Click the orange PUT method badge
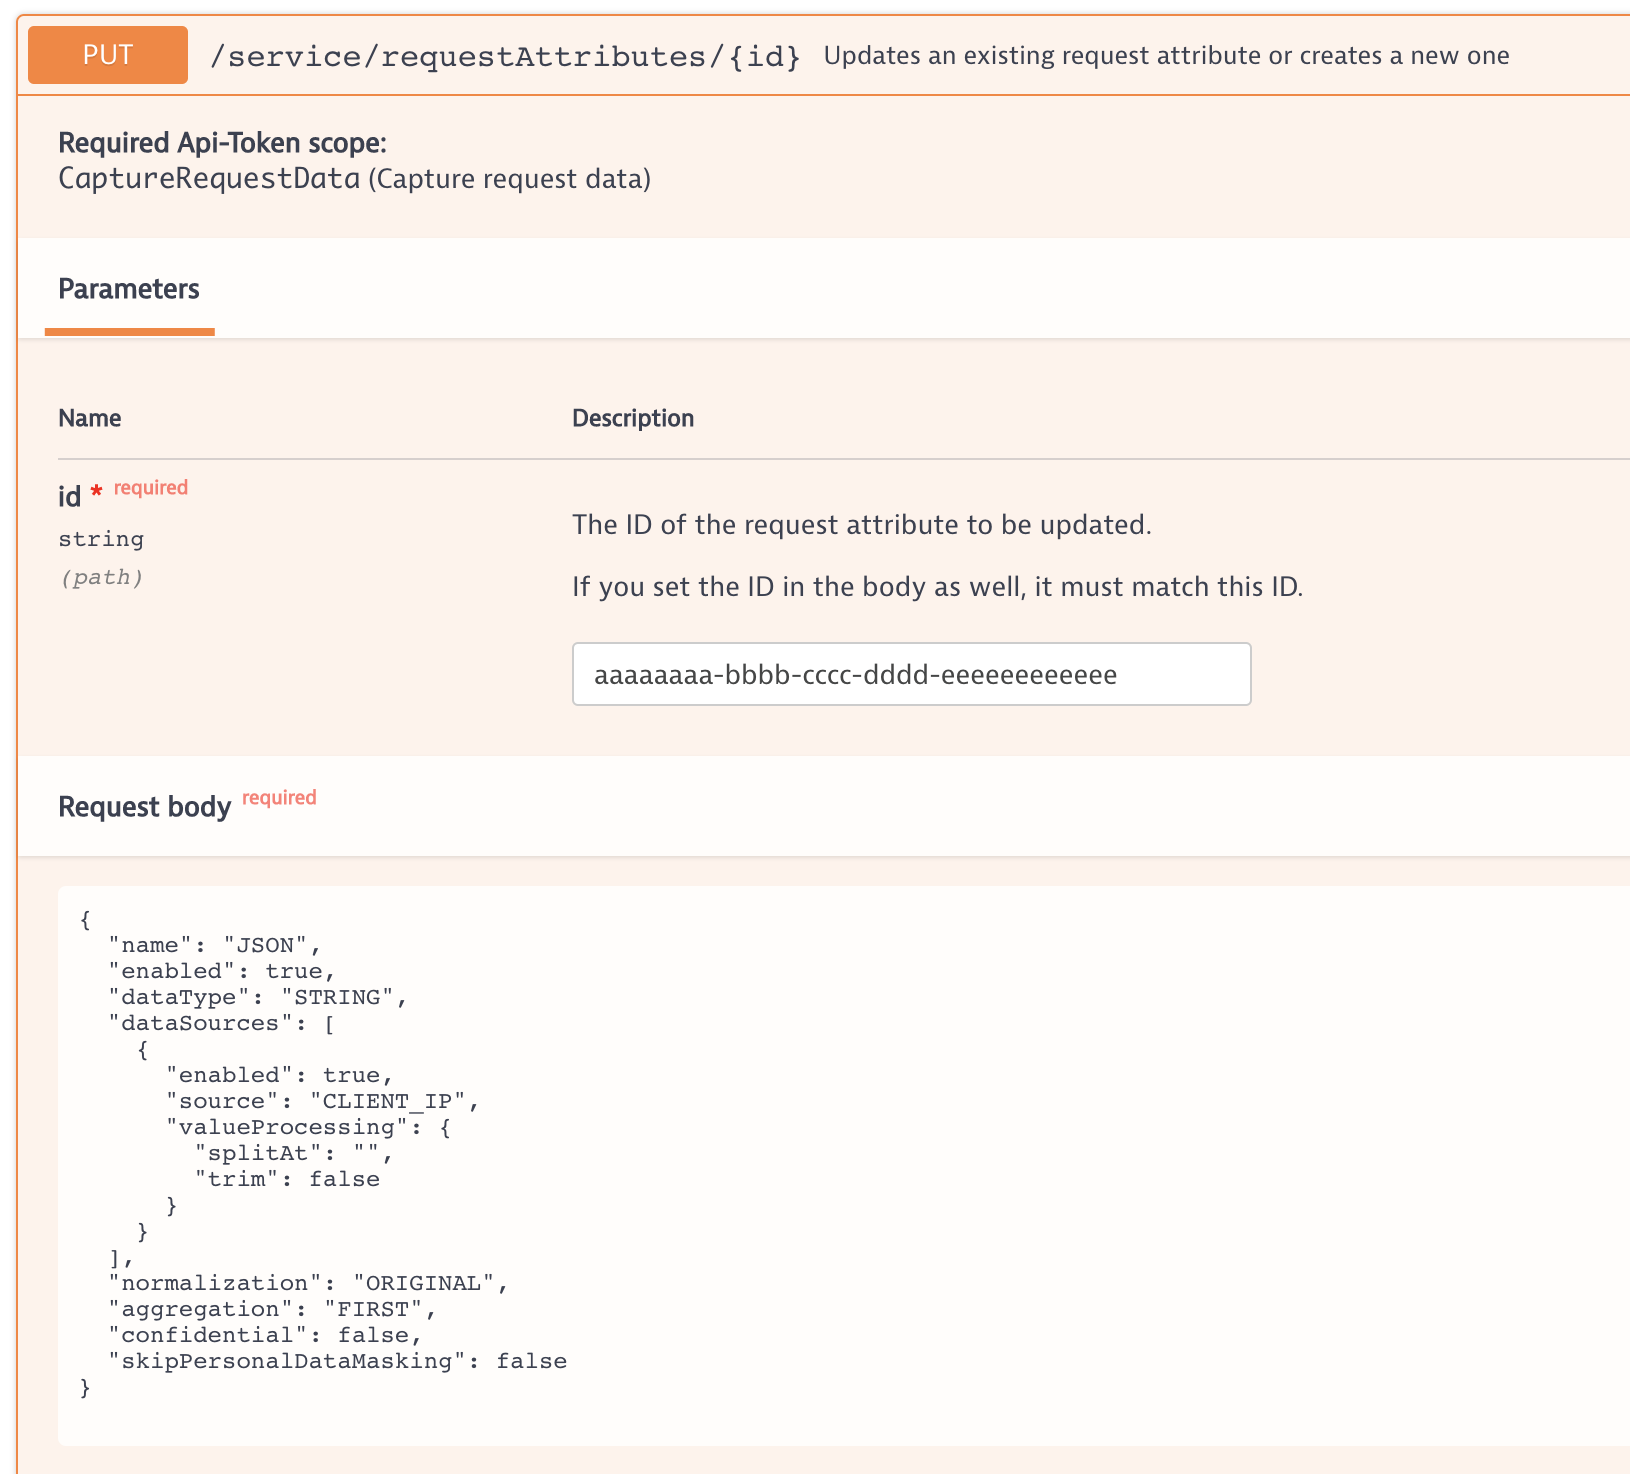Image resolution: width=1630 pixels, height=1474 pixels. click(108, 55)
